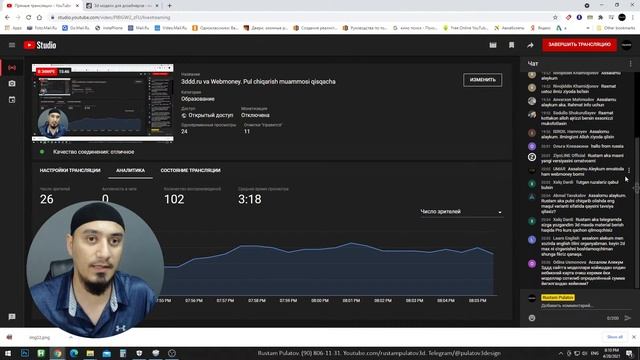Open the YouTube Studio hamburger menu
The image size is (640, 360).
tap(12, 45)
